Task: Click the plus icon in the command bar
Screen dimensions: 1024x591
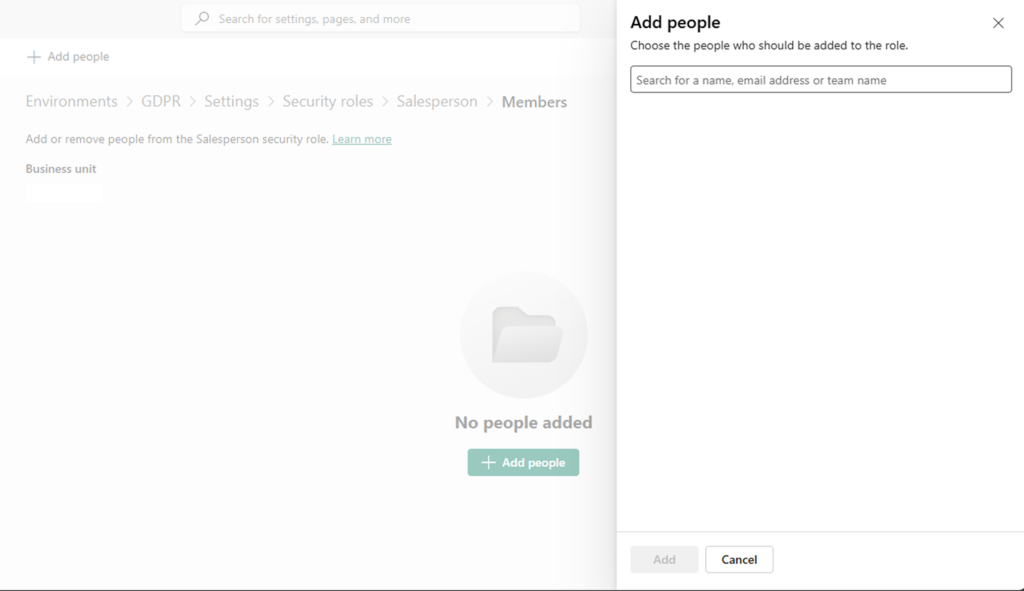Action: point(34,57)
